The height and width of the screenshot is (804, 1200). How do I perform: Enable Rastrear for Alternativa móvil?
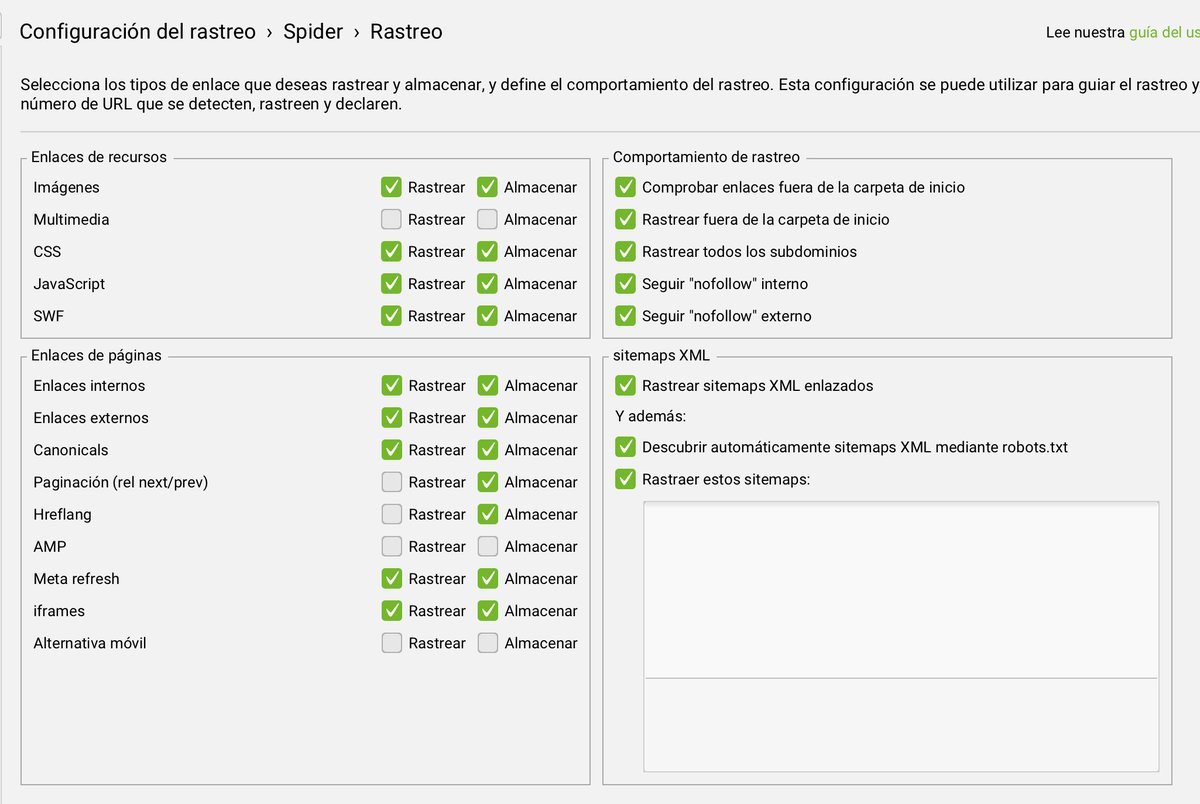tap(391, 642)
